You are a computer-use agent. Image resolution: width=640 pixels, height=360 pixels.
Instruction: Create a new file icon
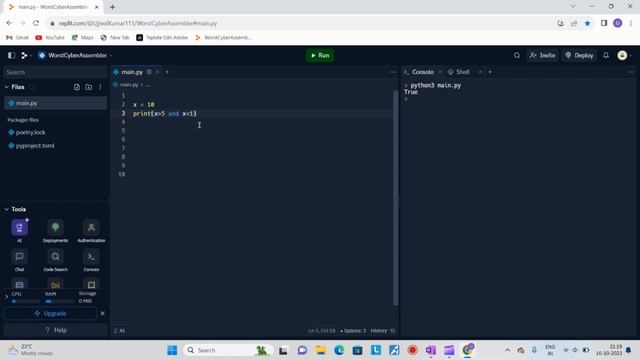(77, 87)
